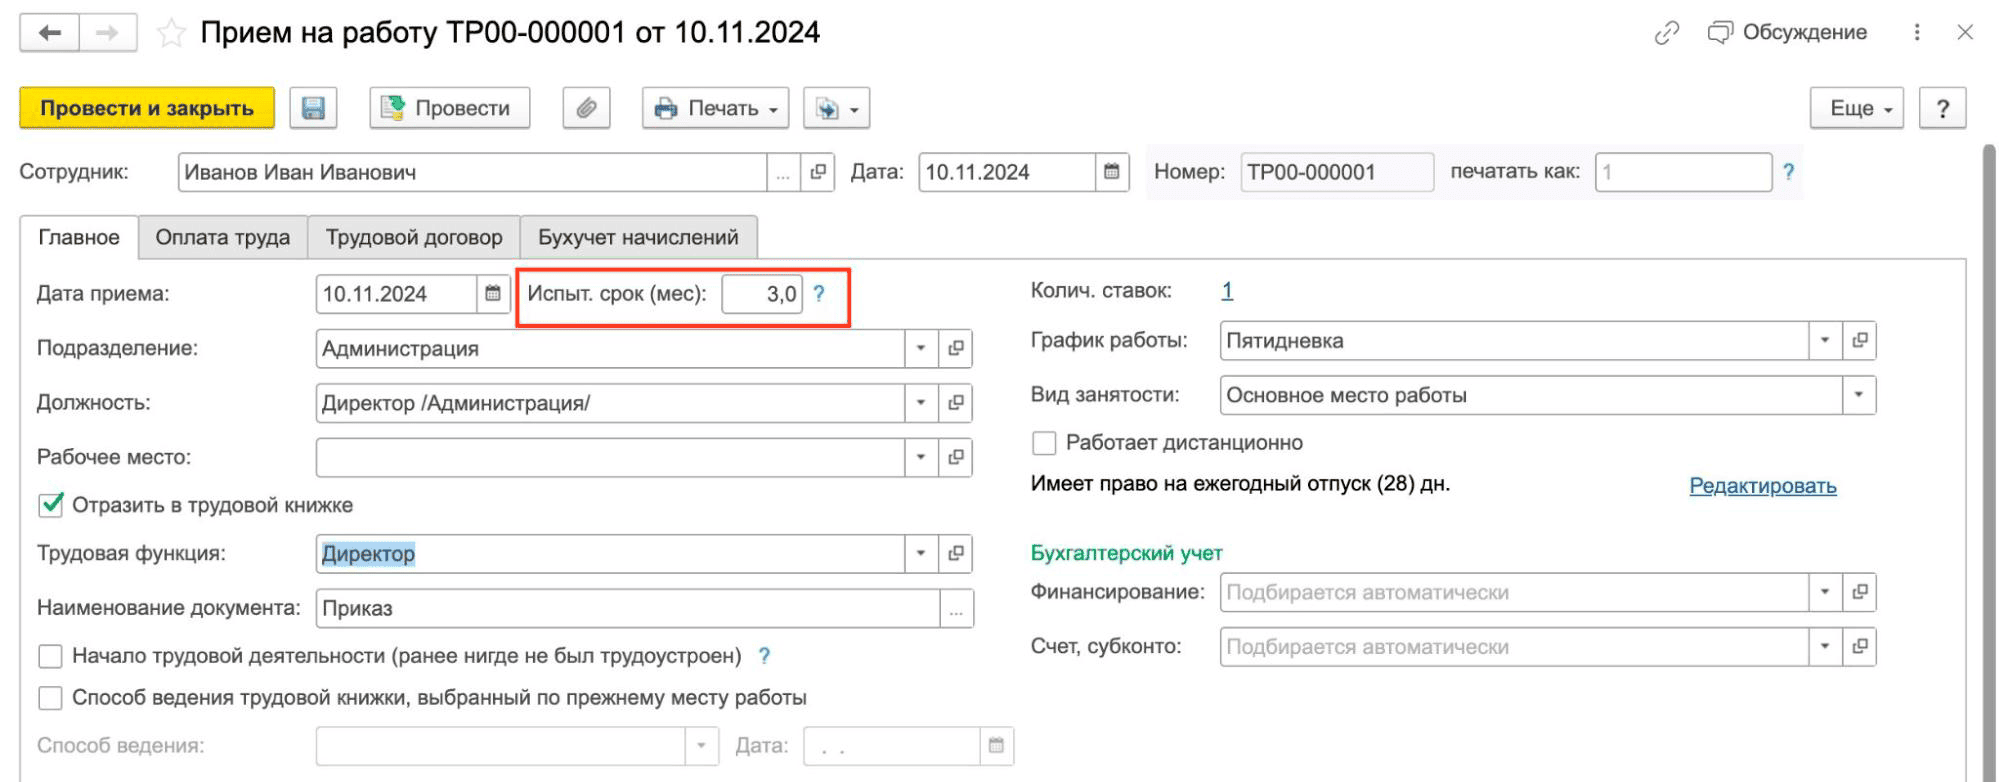Add document to favorites with star icon
Viewport: 1999px width, 782px height.
[172, 33]
